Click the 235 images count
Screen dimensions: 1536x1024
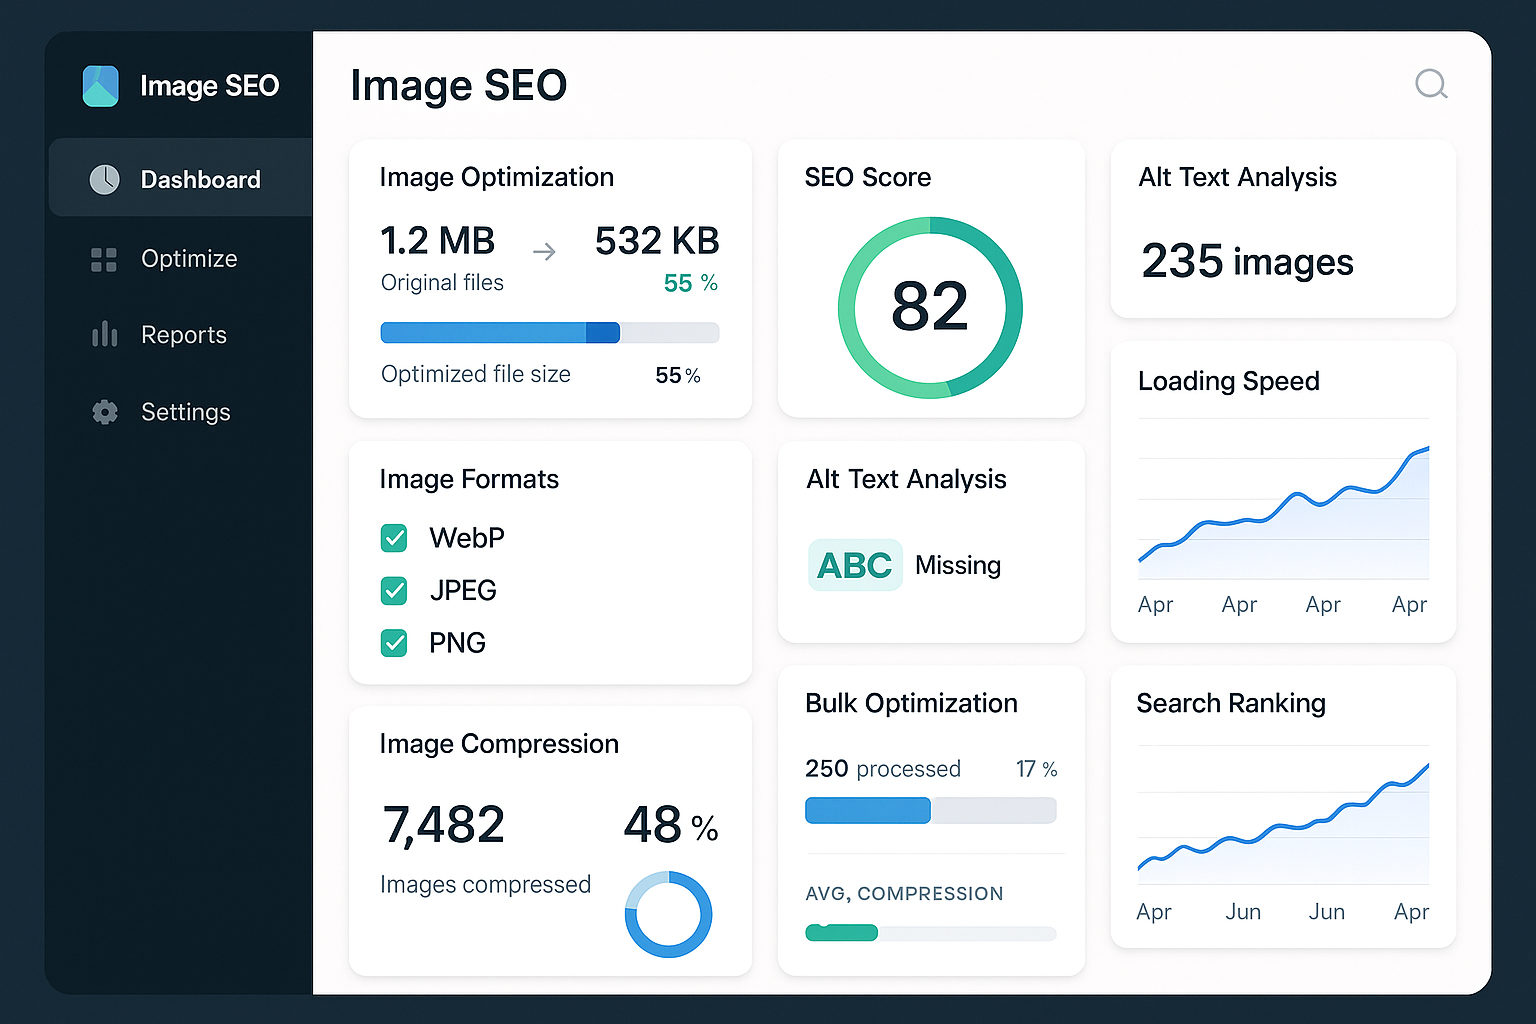click(1247, 262)
